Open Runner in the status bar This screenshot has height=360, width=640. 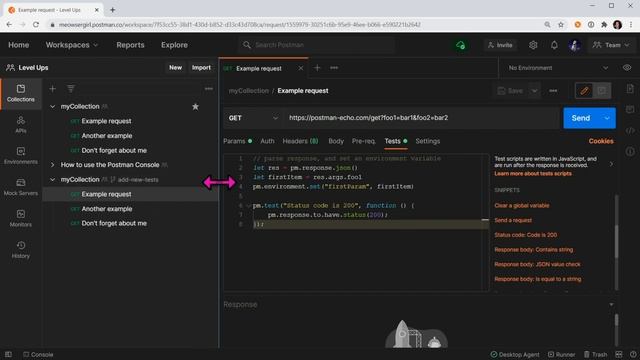pyautogui.click(x=561, y=354)
